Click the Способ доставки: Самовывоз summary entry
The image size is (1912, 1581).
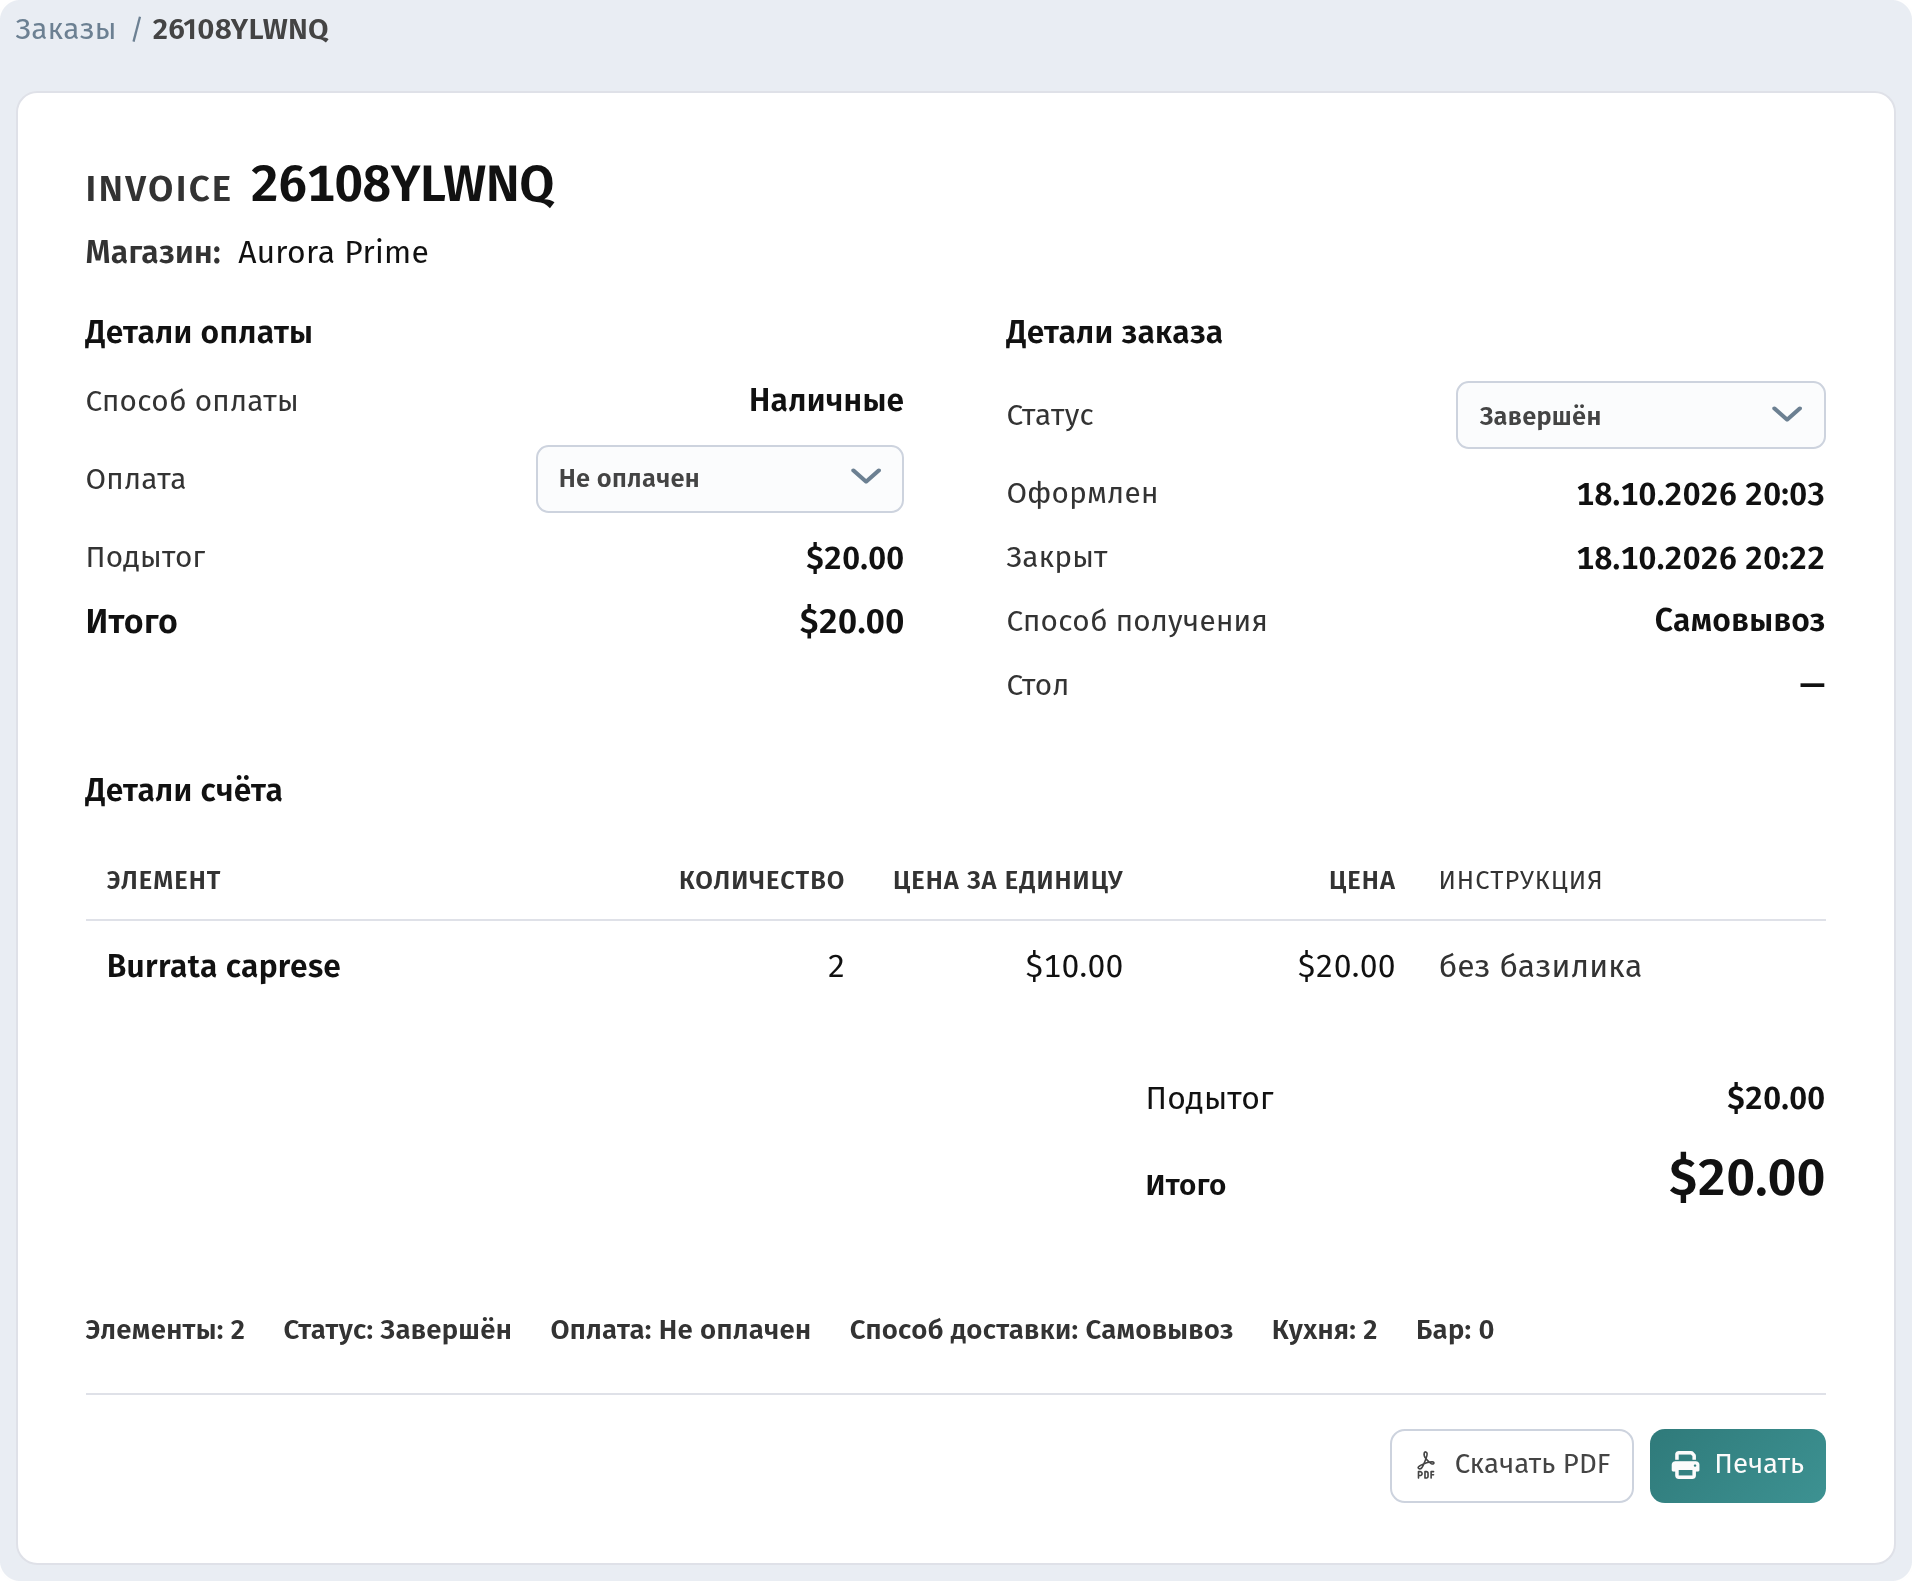tap(1041, 1330)
